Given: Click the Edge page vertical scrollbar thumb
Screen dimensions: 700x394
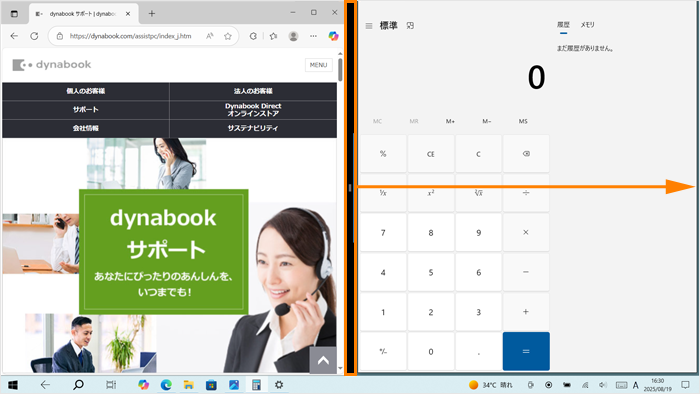Looking at the screenshot, I should (340, 70).
